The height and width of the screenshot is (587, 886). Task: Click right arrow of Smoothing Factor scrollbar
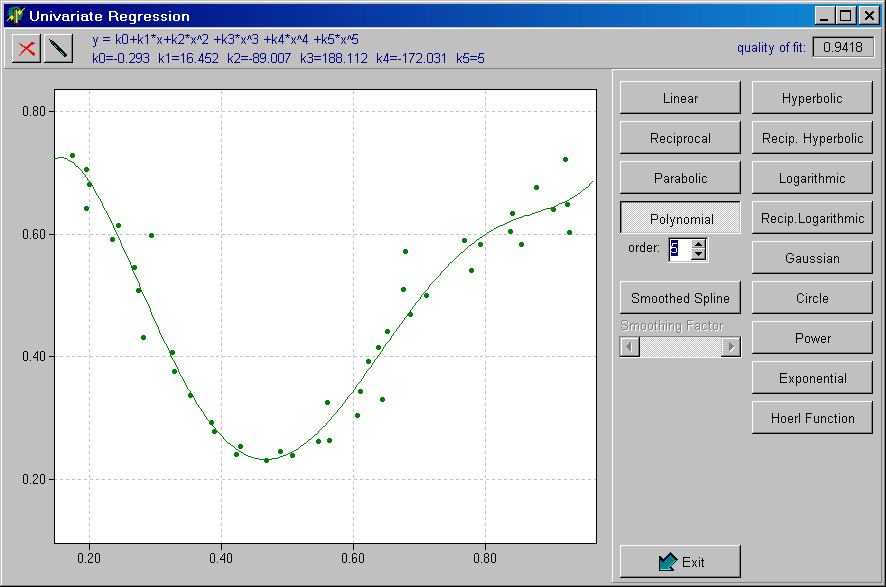(731, 347)
